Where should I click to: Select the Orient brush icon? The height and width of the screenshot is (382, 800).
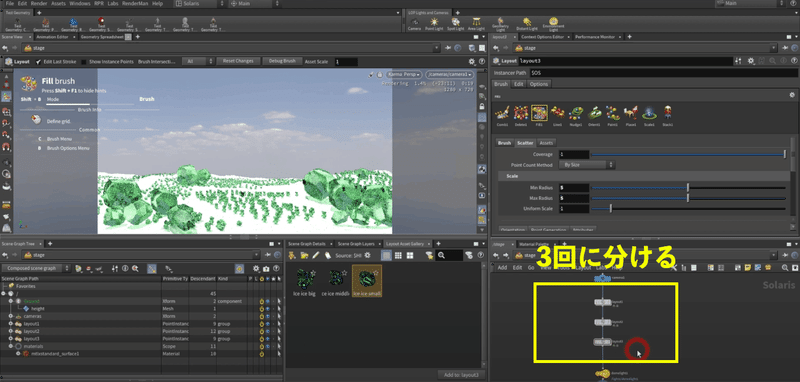(x=594, y=114)
